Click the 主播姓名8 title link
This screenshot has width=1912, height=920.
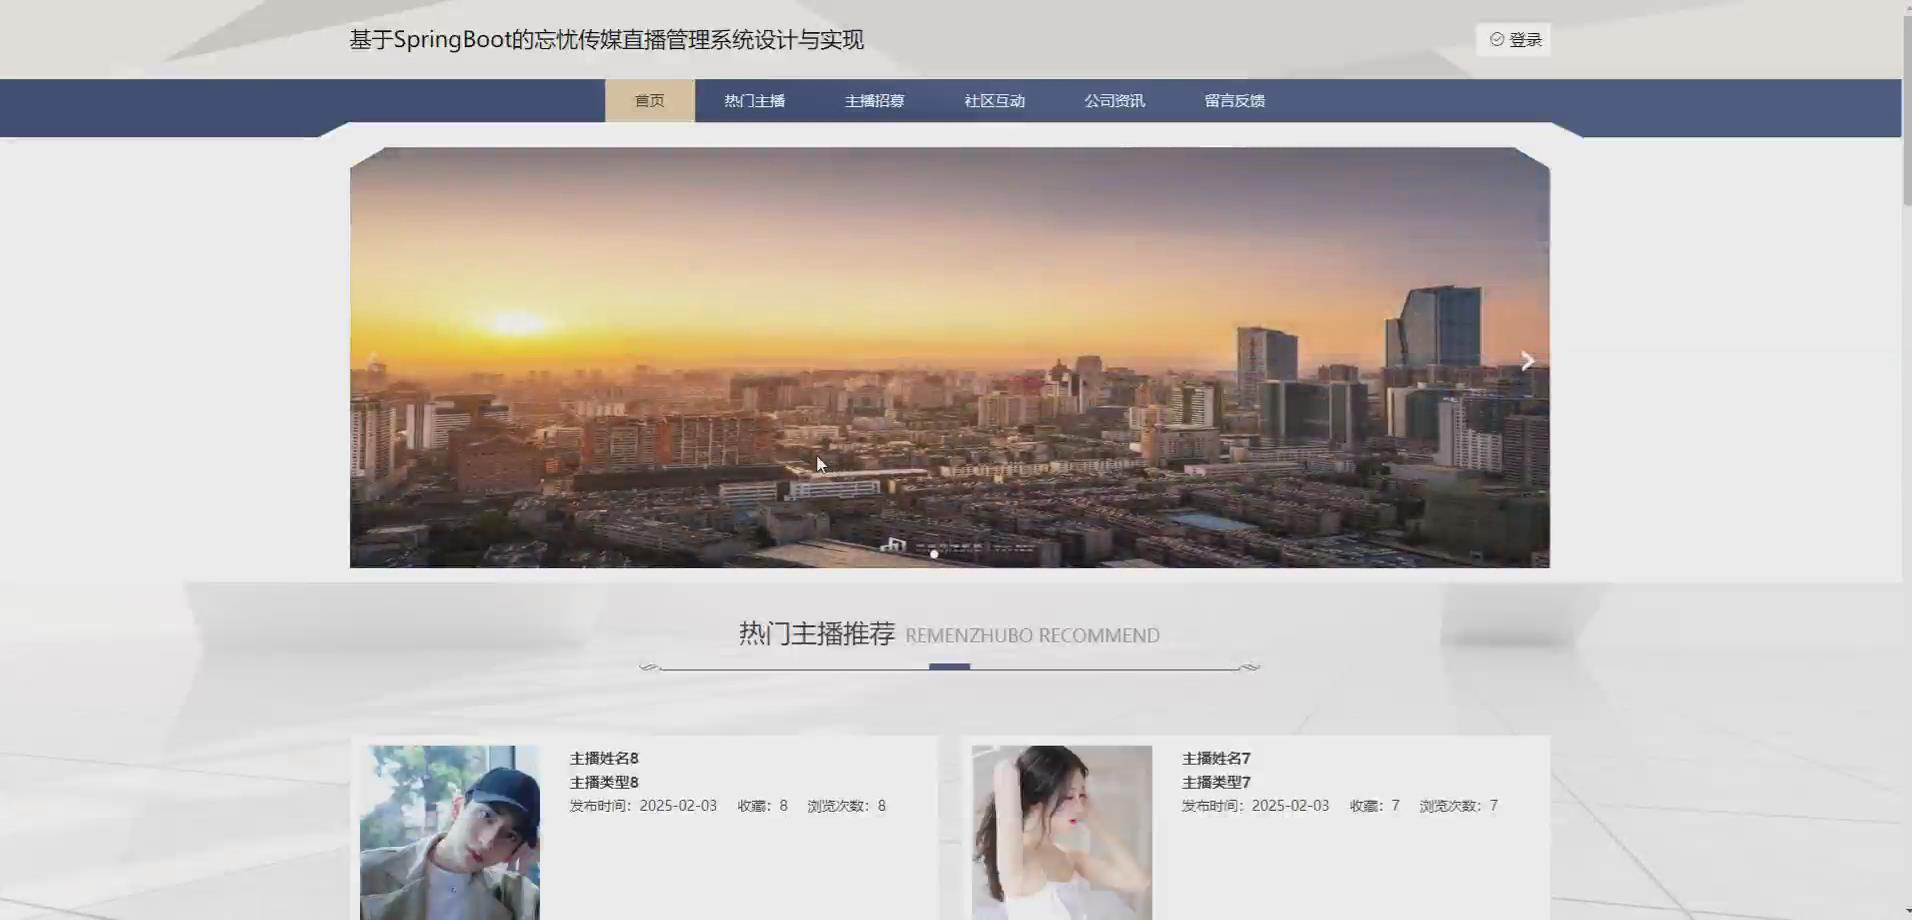pyautogui.click(x=604, y=758)
